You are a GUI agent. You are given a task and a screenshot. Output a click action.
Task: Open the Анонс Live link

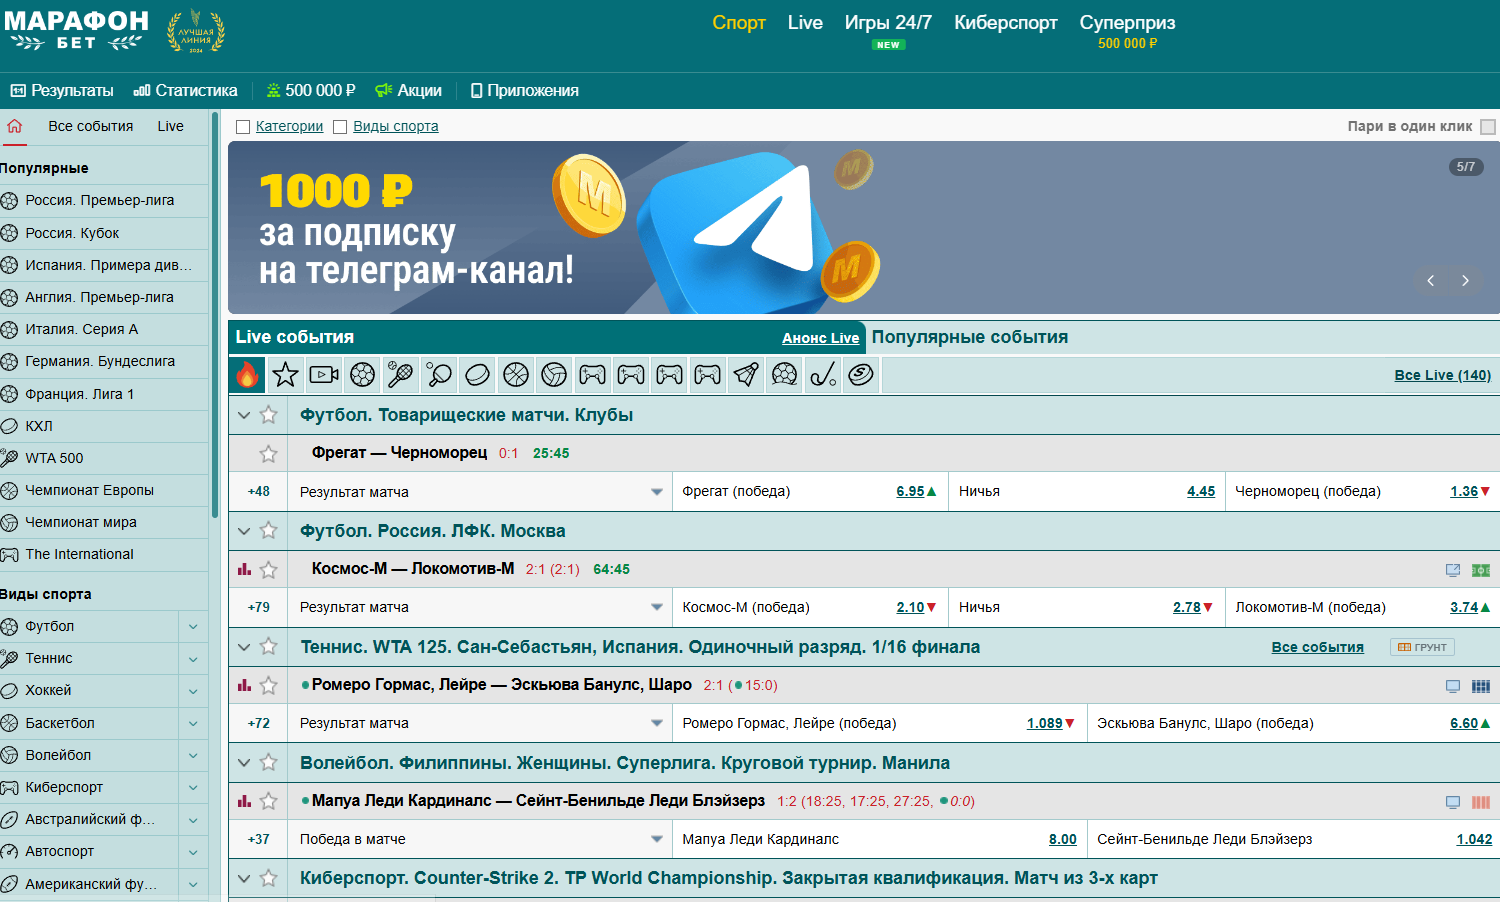click(x=820, y=338)
